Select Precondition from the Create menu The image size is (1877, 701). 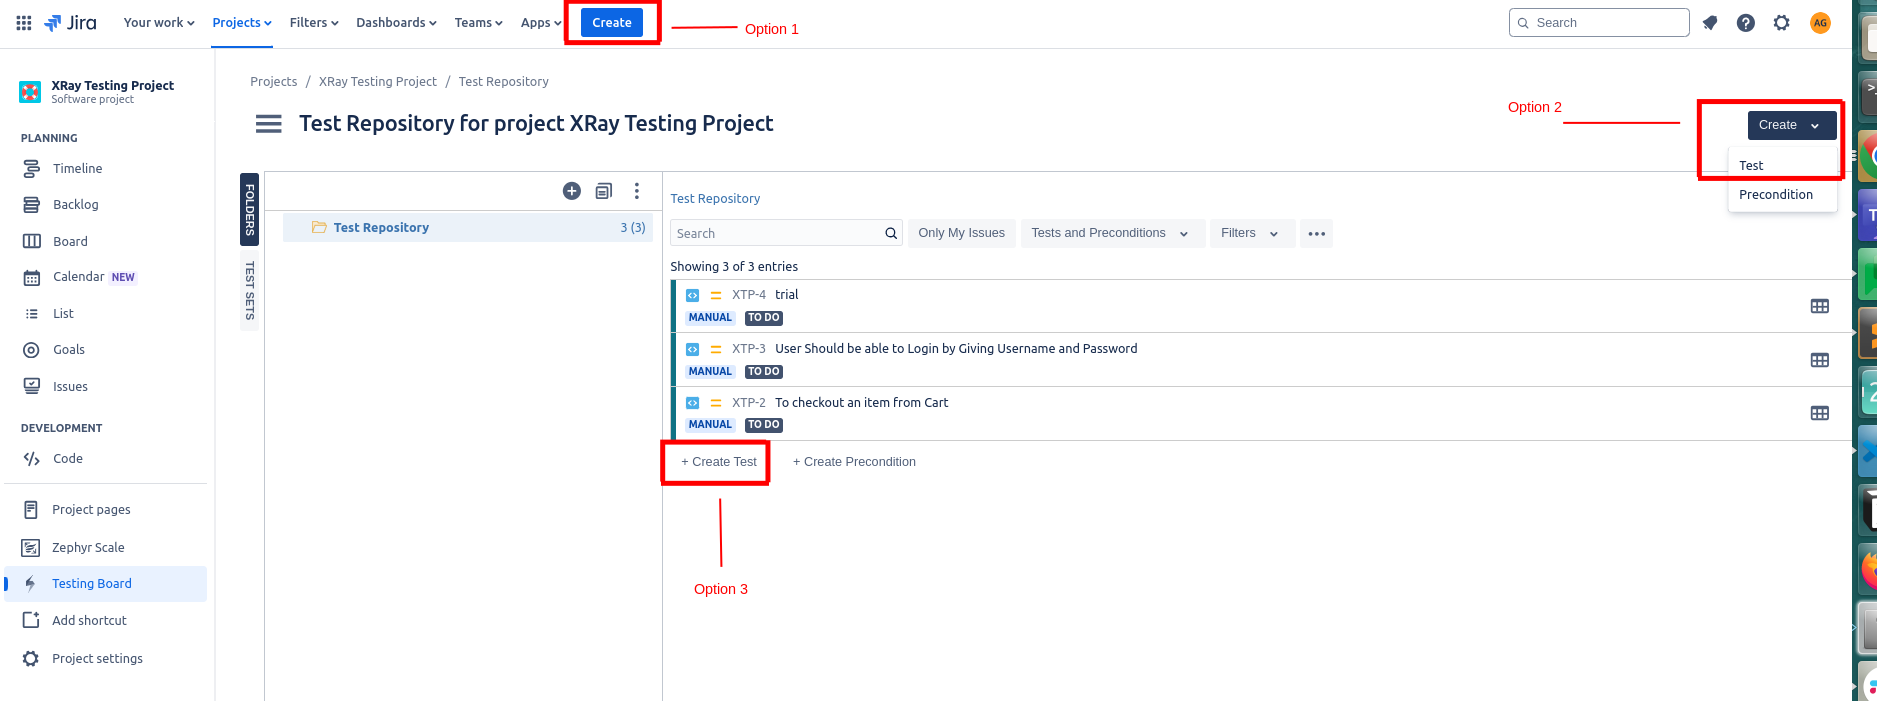point(1775,195)
